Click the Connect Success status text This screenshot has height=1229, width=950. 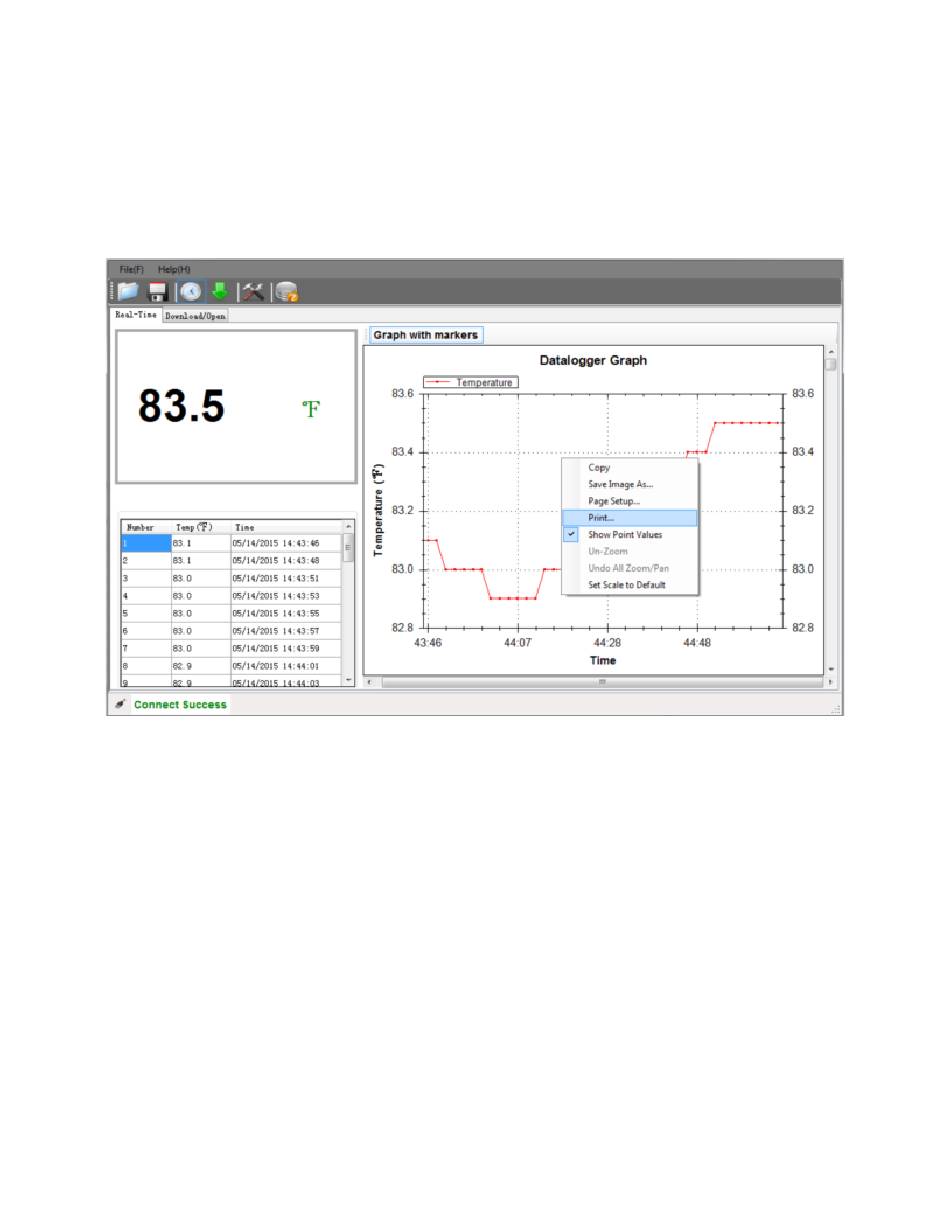click(180, 704)
